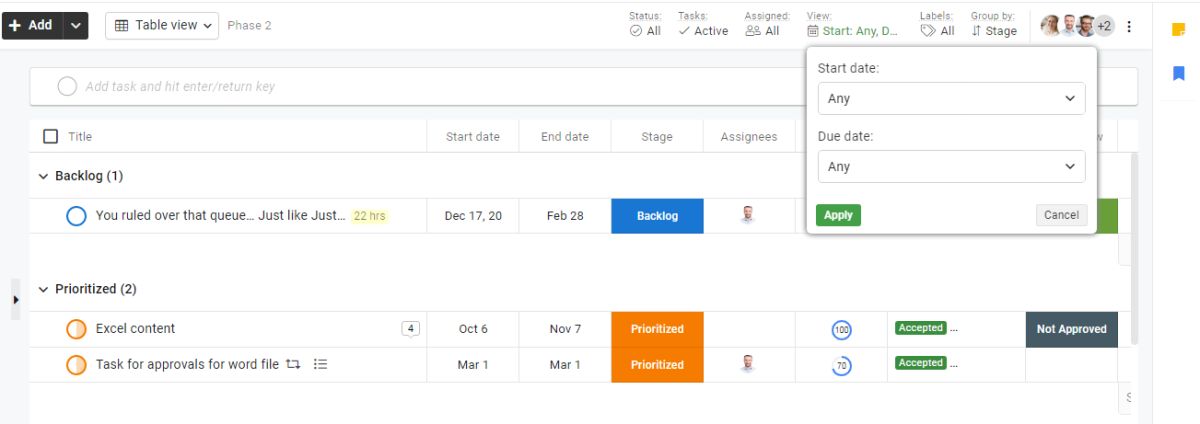Click the recurring task icon on word file task

293,364
